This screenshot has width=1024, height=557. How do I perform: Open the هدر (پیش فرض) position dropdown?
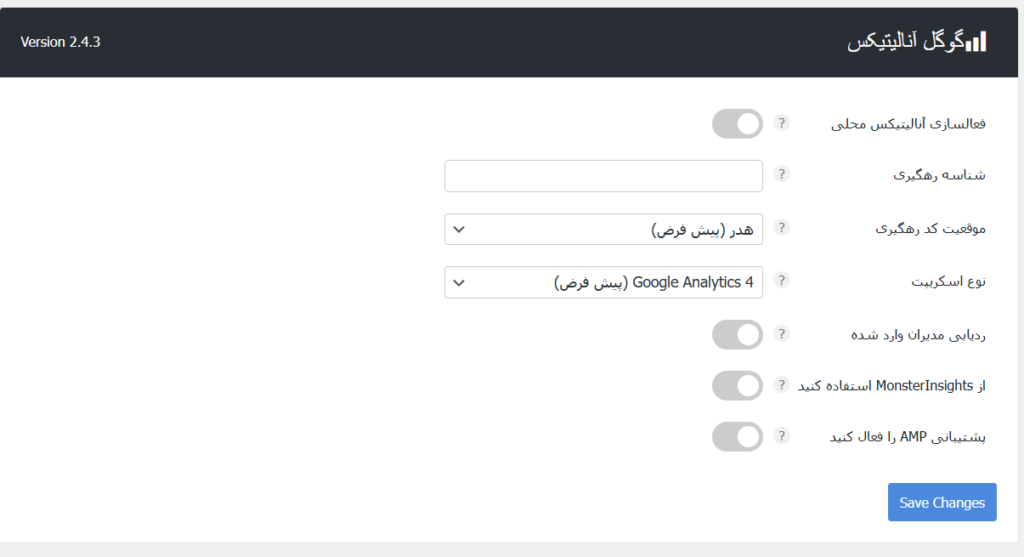click(603, 229)
